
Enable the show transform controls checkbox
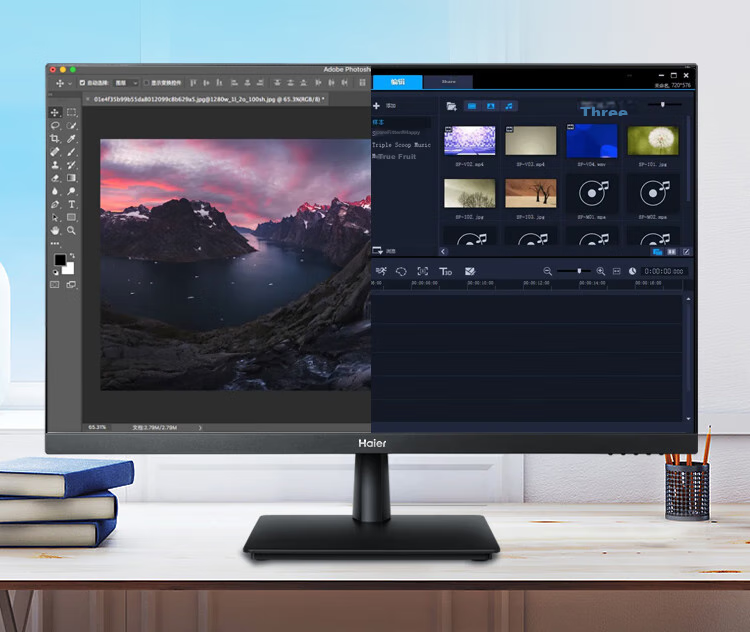tap(146, 83)
